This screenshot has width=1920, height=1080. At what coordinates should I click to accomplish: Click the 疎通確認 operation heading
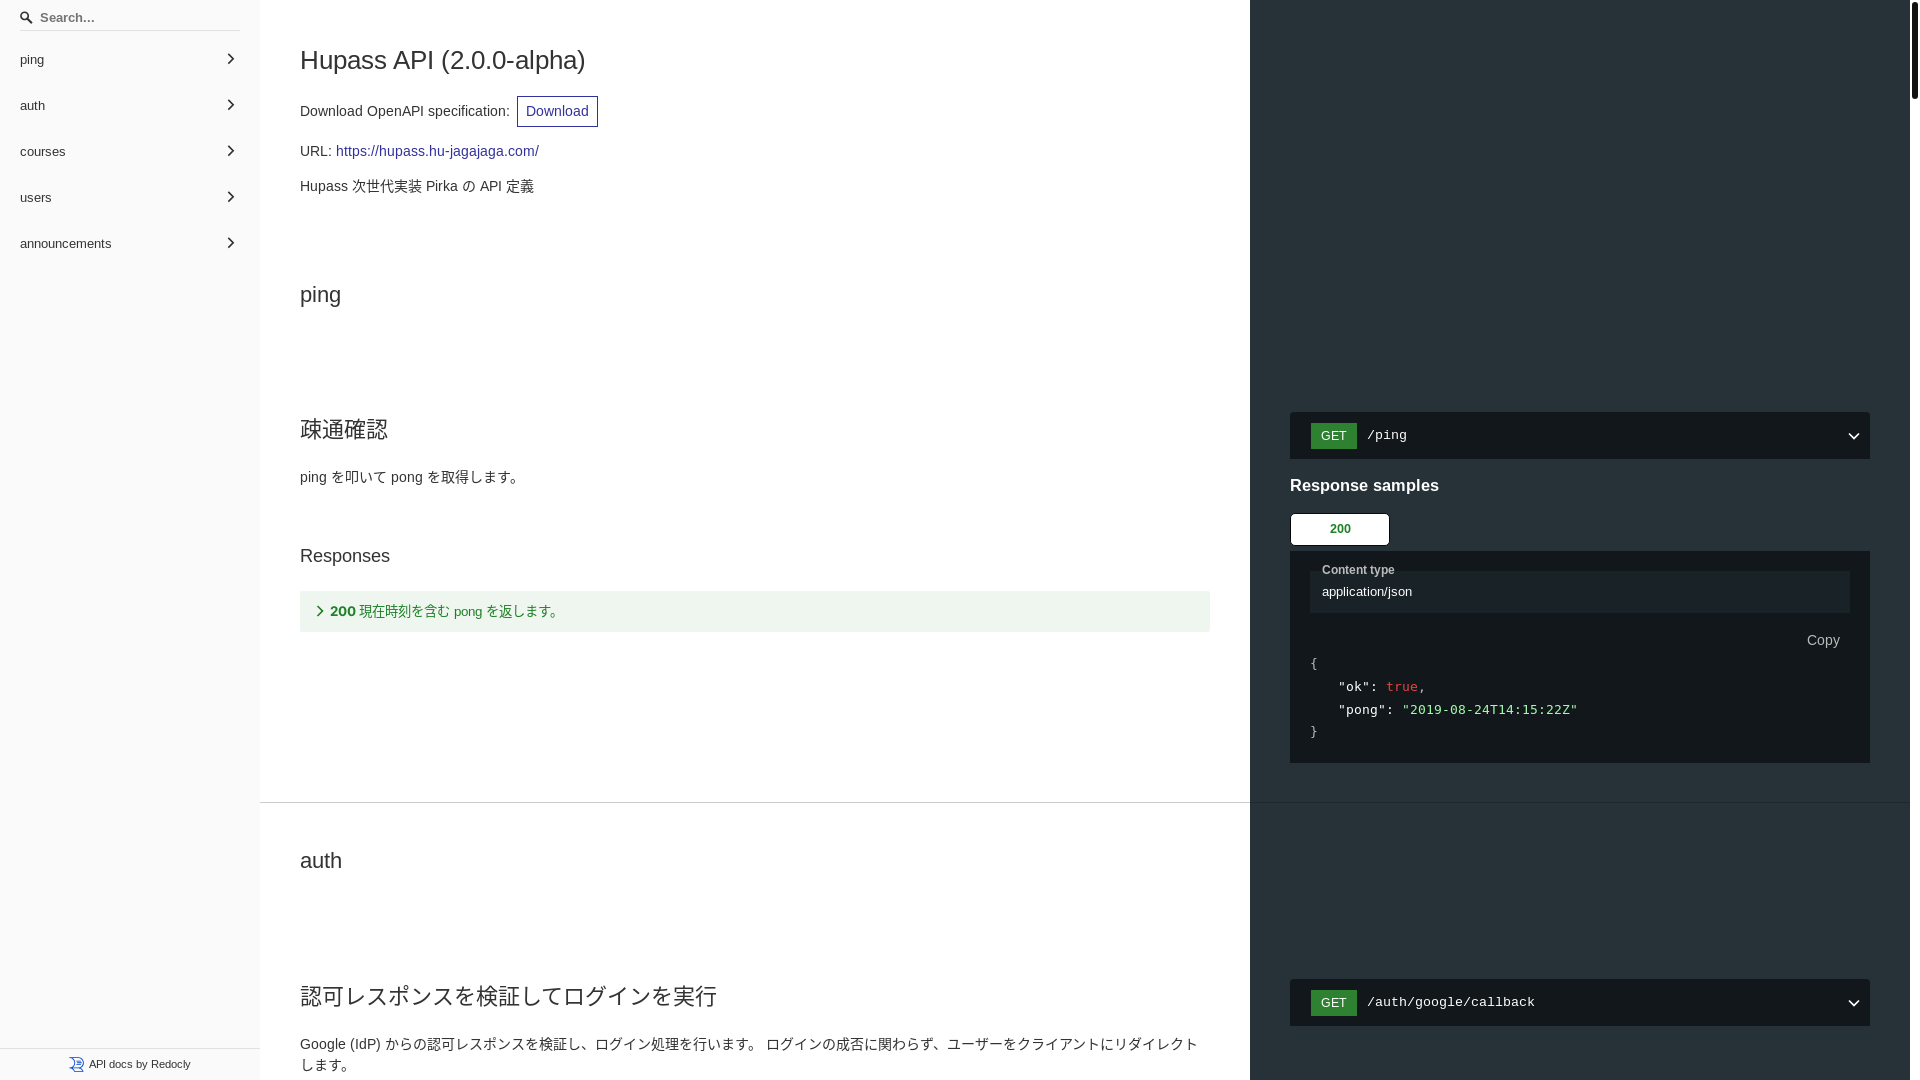344,430
